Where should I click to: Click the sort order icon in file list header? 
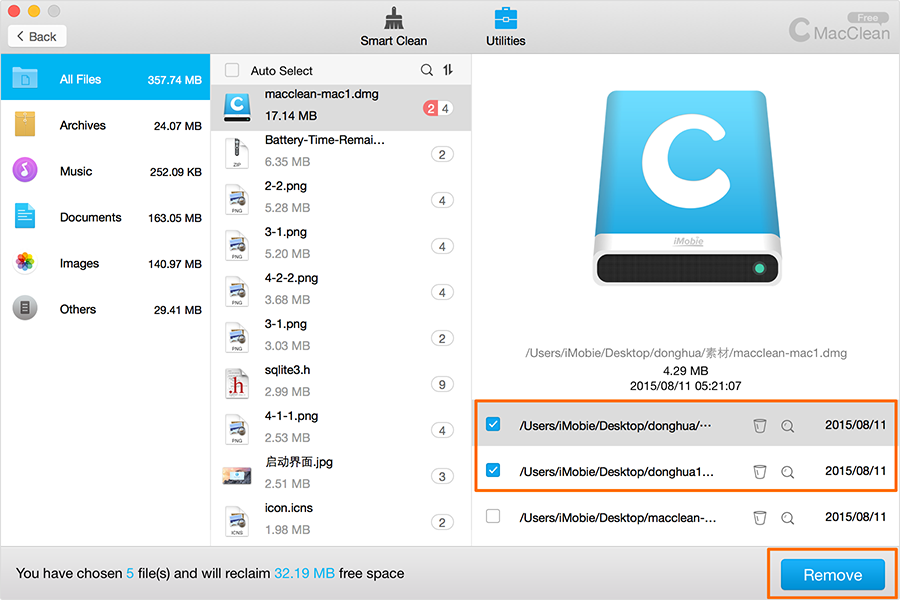click(448, 70)
